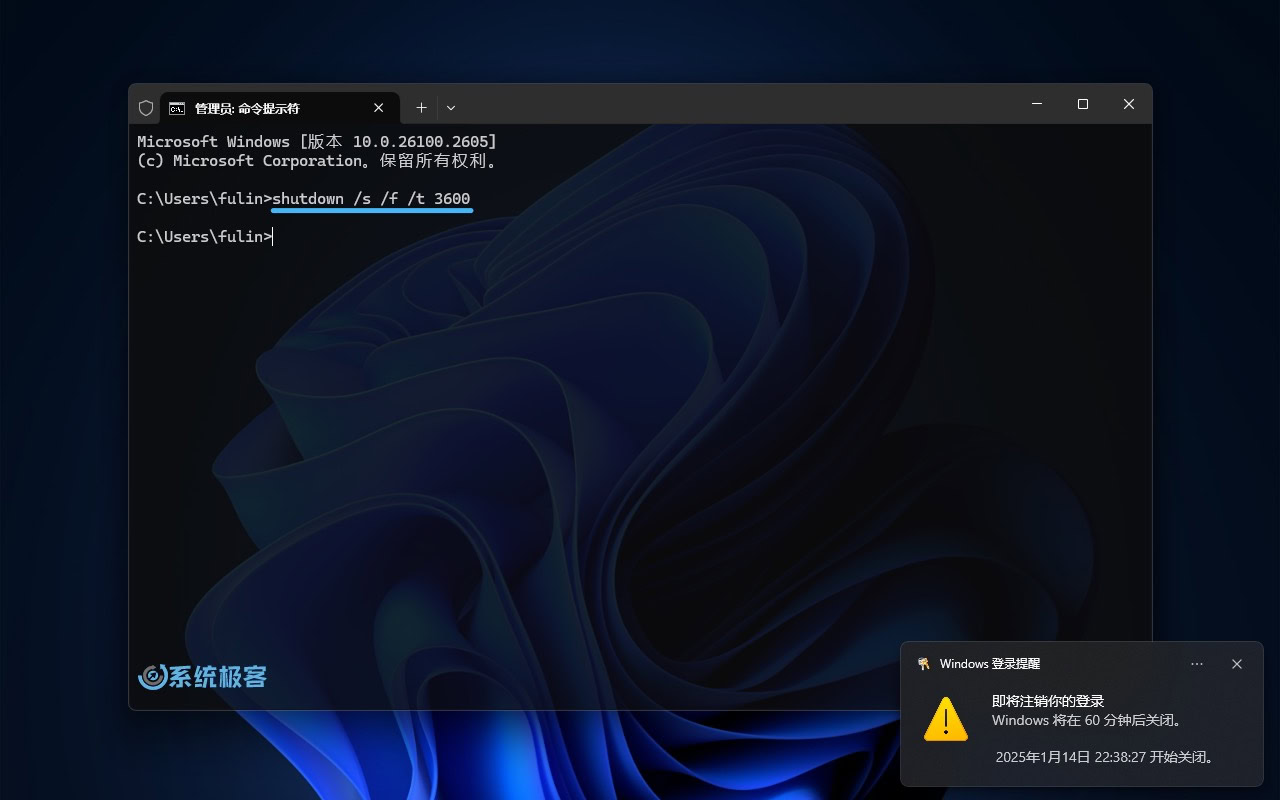
Task: Click the command prompt icon in the tab
Action: [177, 108]
